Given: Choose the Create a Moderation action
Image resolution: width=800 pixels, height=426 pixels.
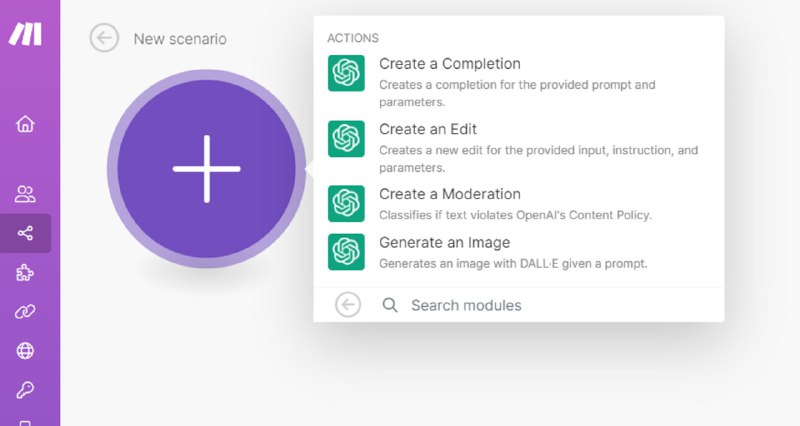Looking at the screenshot, I should 449,194.
